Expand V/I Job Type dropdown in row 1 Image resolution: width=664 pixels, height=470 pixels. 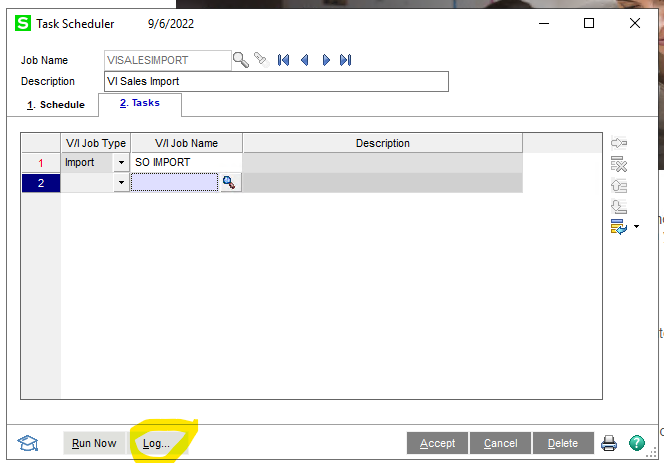coord(121,162)
